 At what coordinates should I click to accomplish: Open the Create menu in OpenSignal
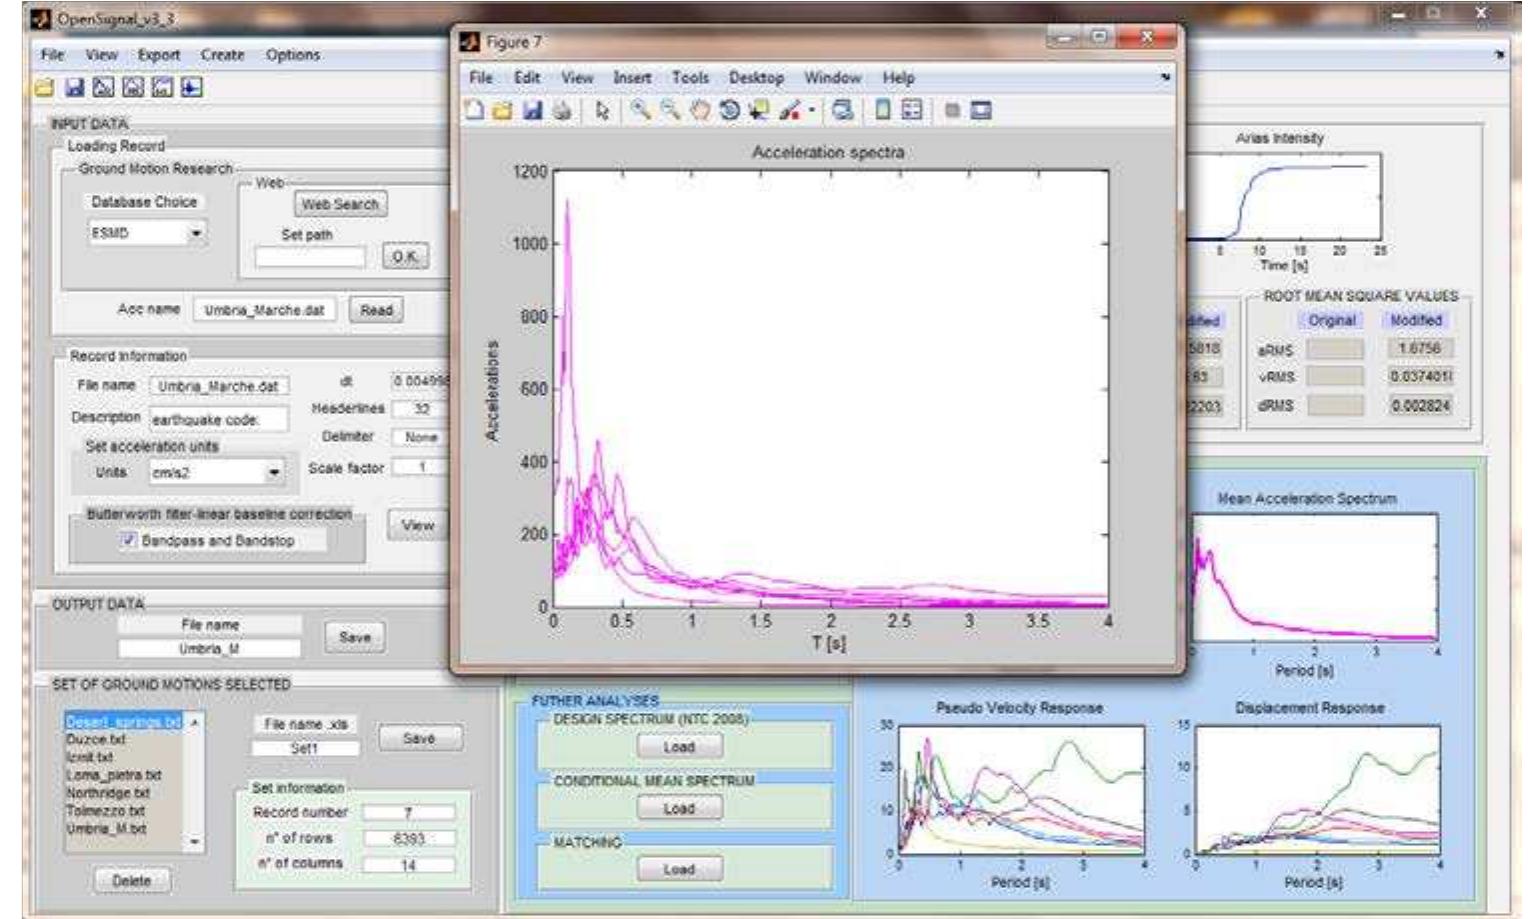pyautogui.click(x=222, y=55)
